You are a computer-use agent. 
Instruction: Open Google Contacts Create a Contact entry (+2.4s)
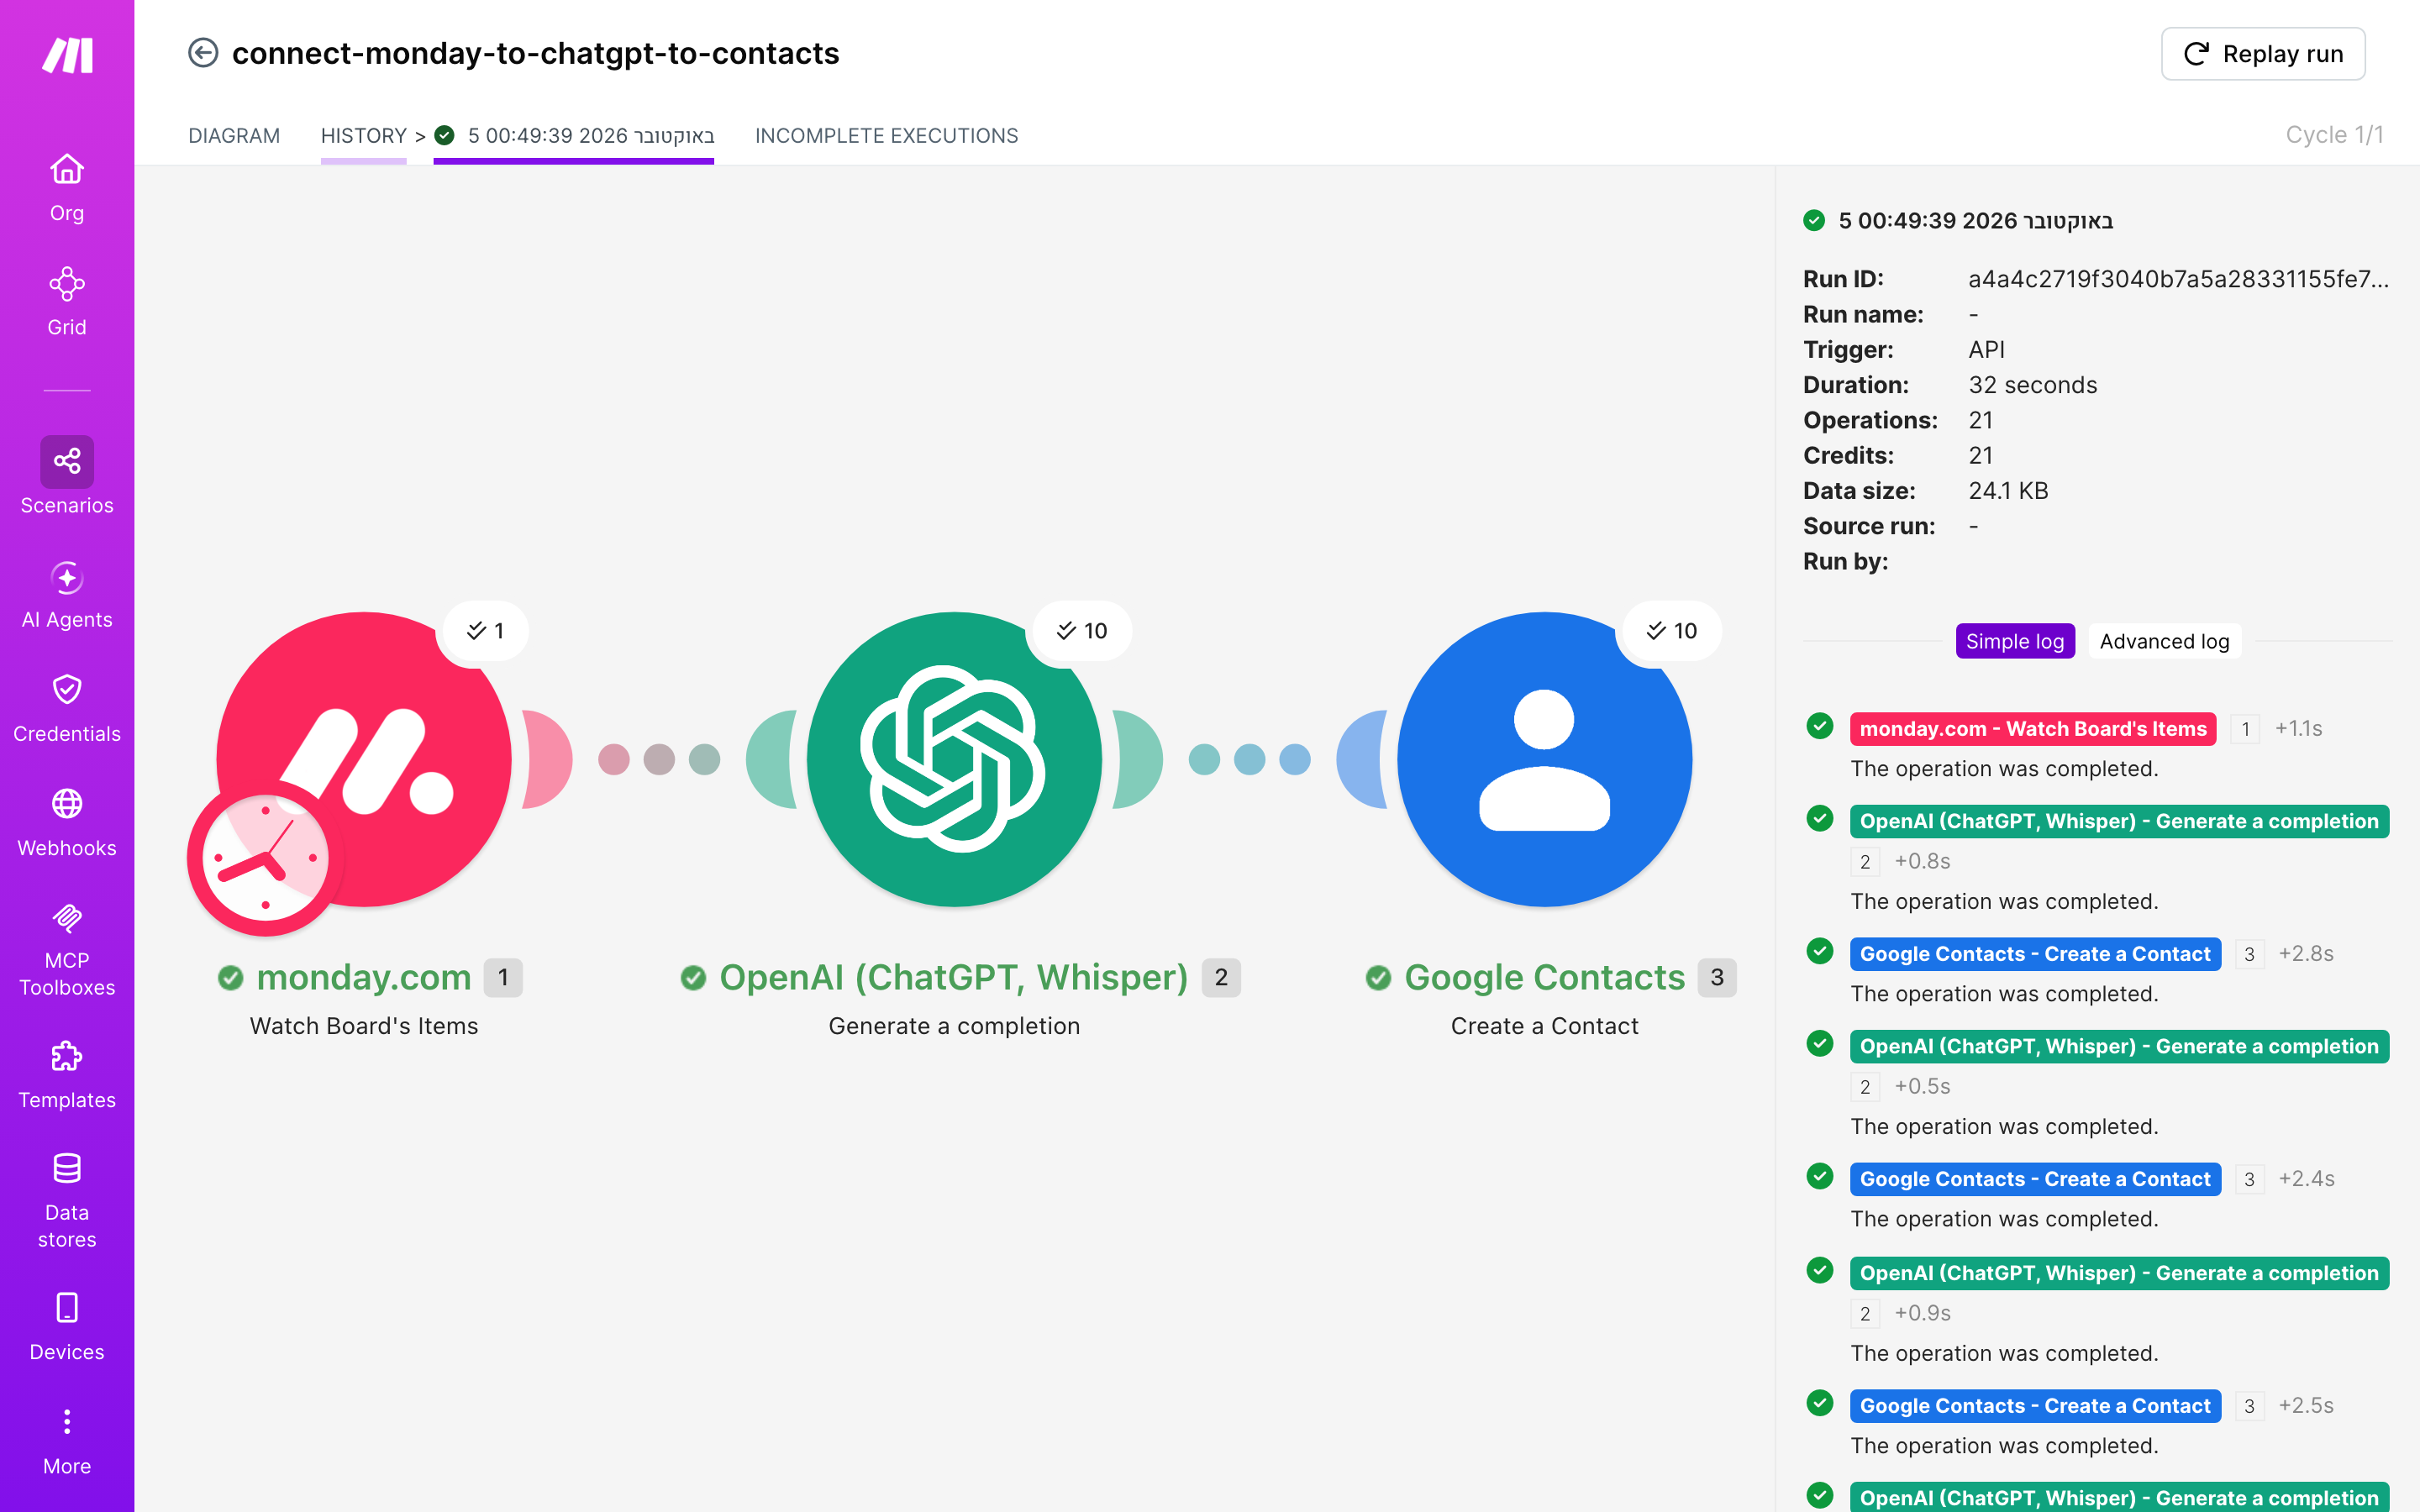pos(2035,1178)
